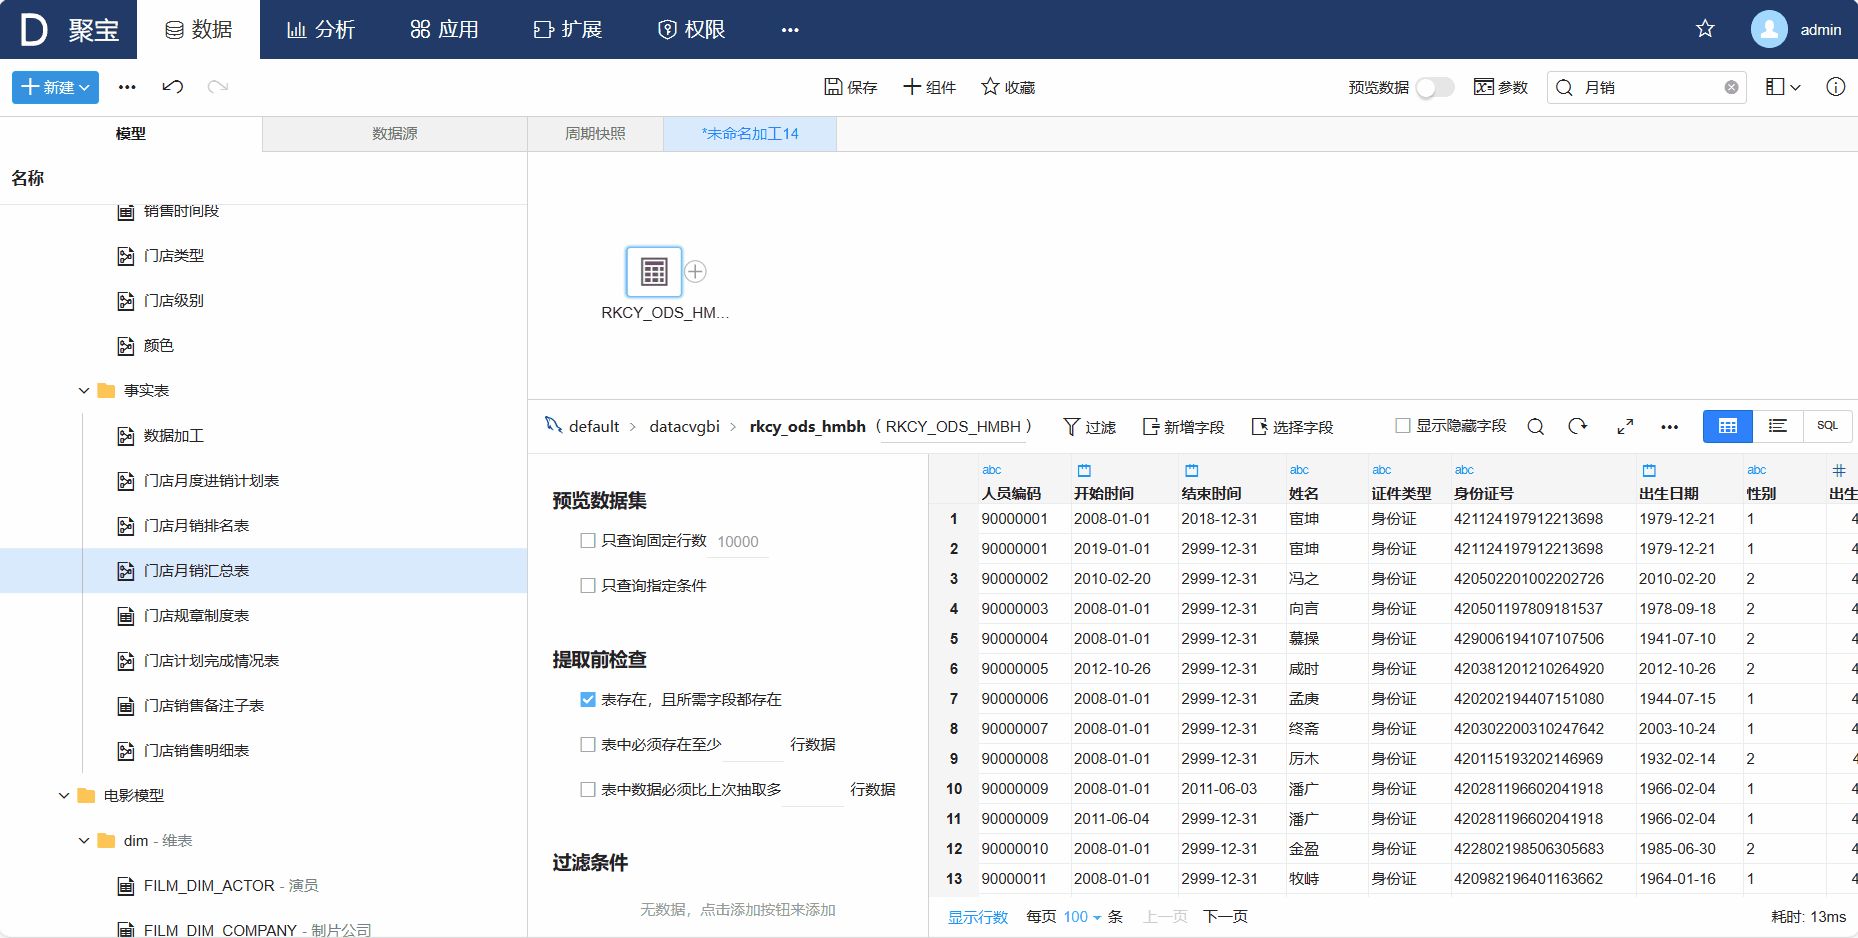Image resolution: width=1858 pixels, height=938 pixels.
Task: Click the default breadcrumb
Action: (x=594, y=427)
